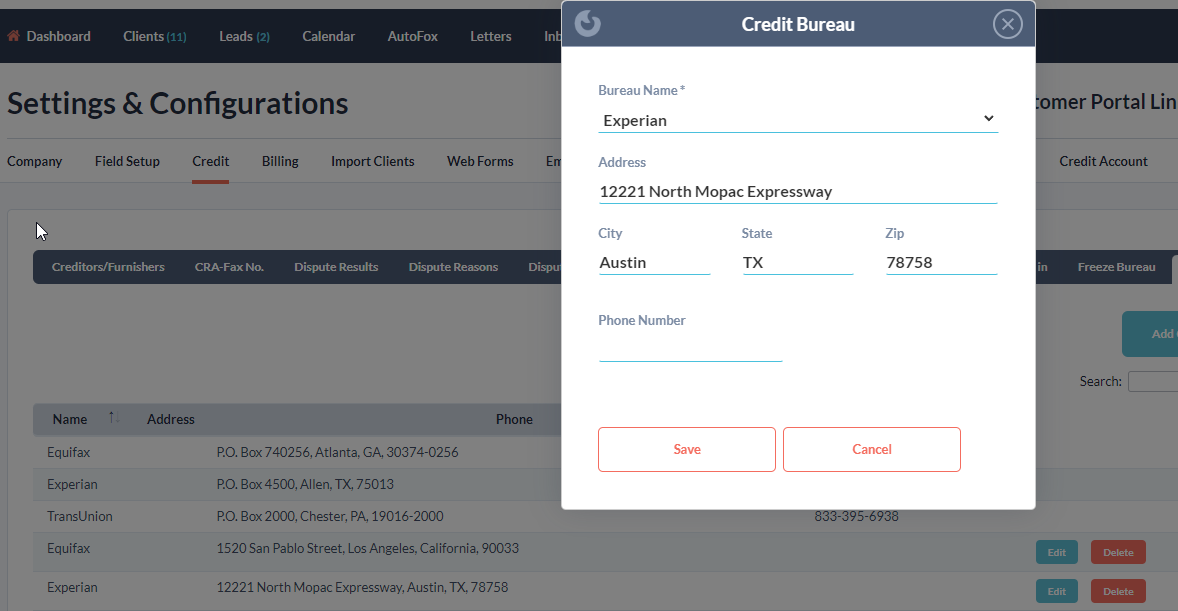Delete the Experian Austin entry
The image size is (1178, 611).
[x=1117, y=591]
